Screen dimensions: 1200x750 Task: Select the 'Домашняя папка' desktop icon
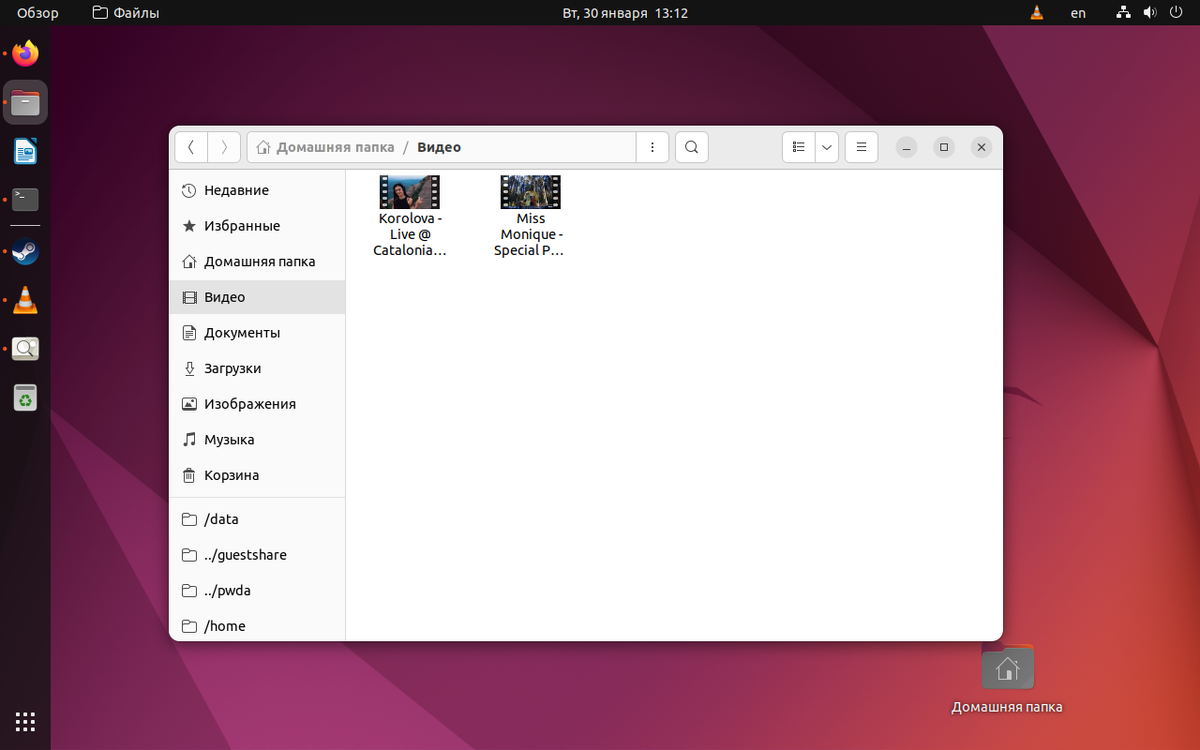pyautogui.click(x=1007, y=680)
